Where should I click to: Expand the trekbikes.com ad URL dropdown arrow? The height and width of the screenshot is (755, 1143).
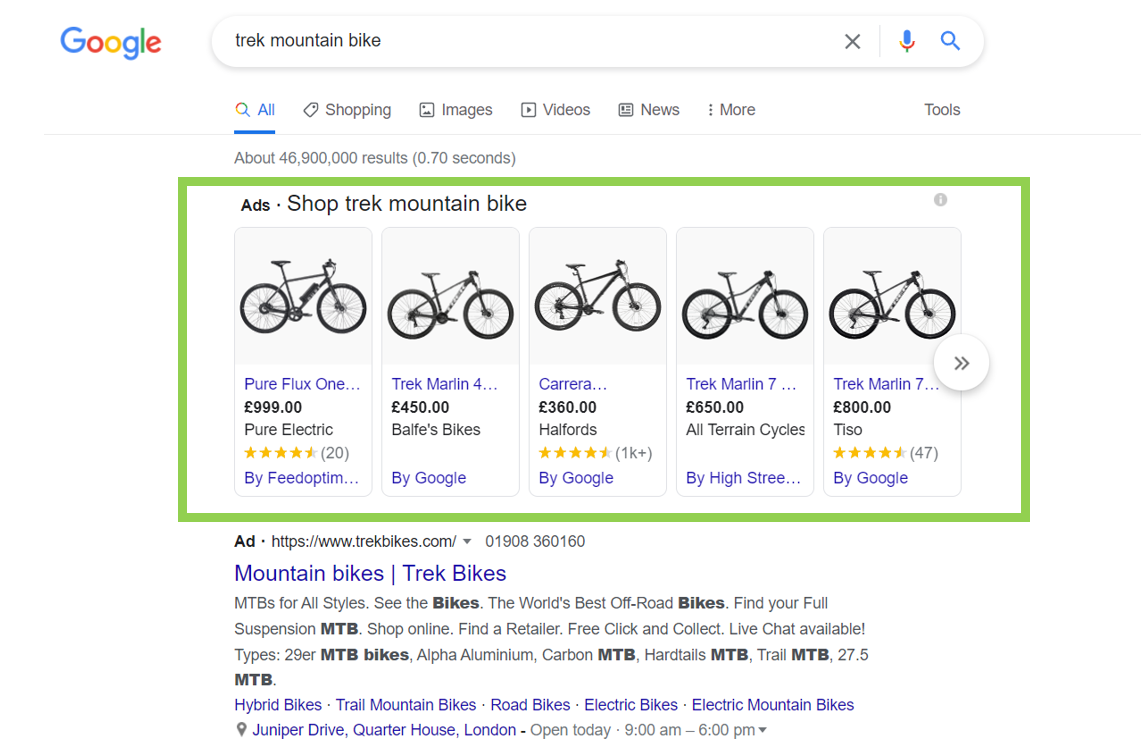pos(467,541)
